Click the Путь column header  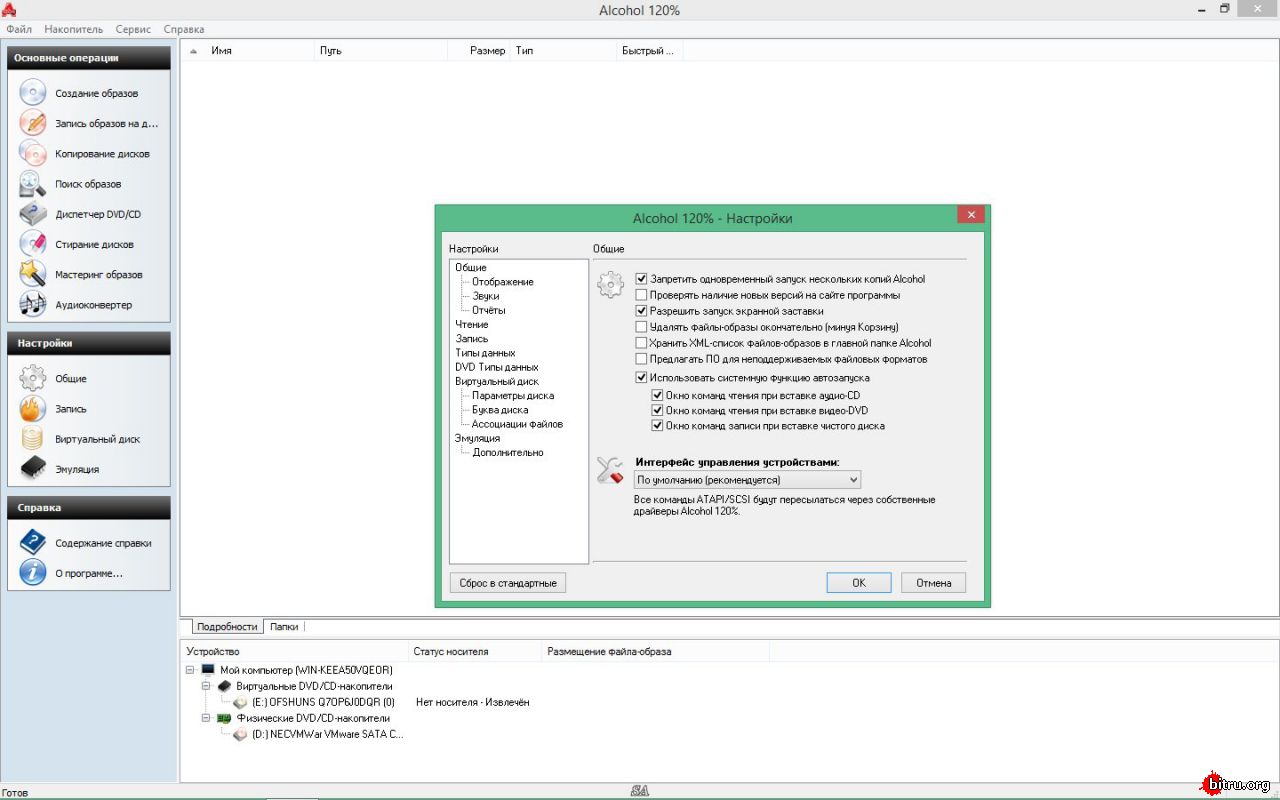[380, 50]
